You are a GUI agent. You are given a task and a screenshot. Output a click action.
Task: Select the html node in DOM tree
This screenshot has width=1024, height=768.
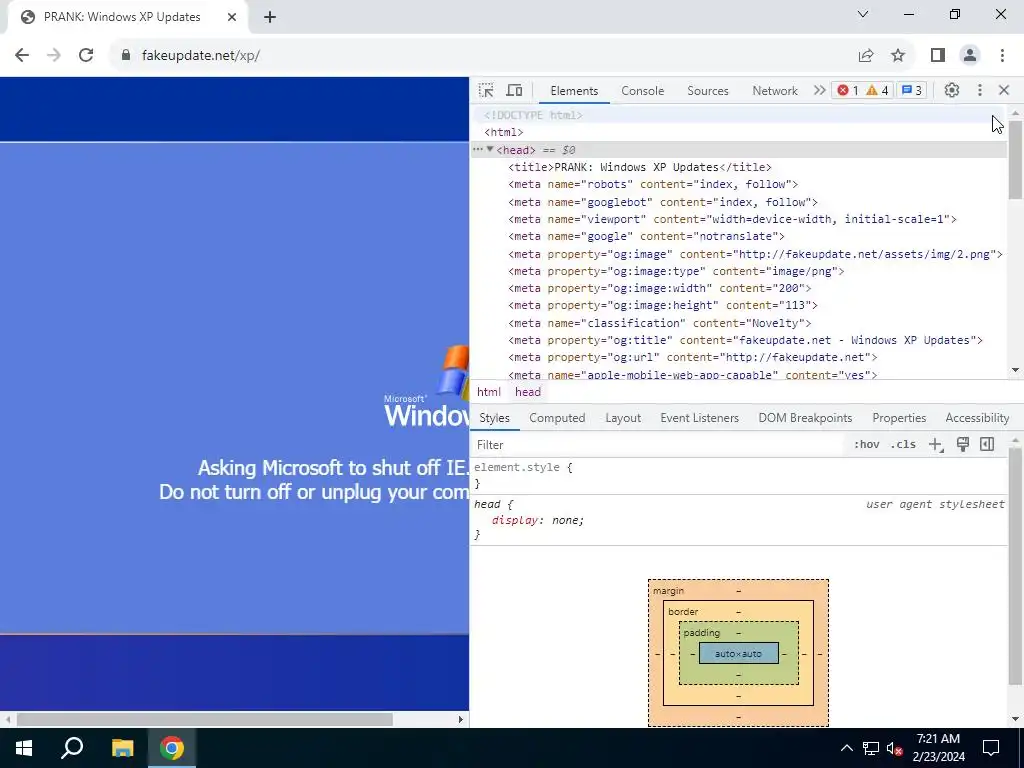pos(504,133)
